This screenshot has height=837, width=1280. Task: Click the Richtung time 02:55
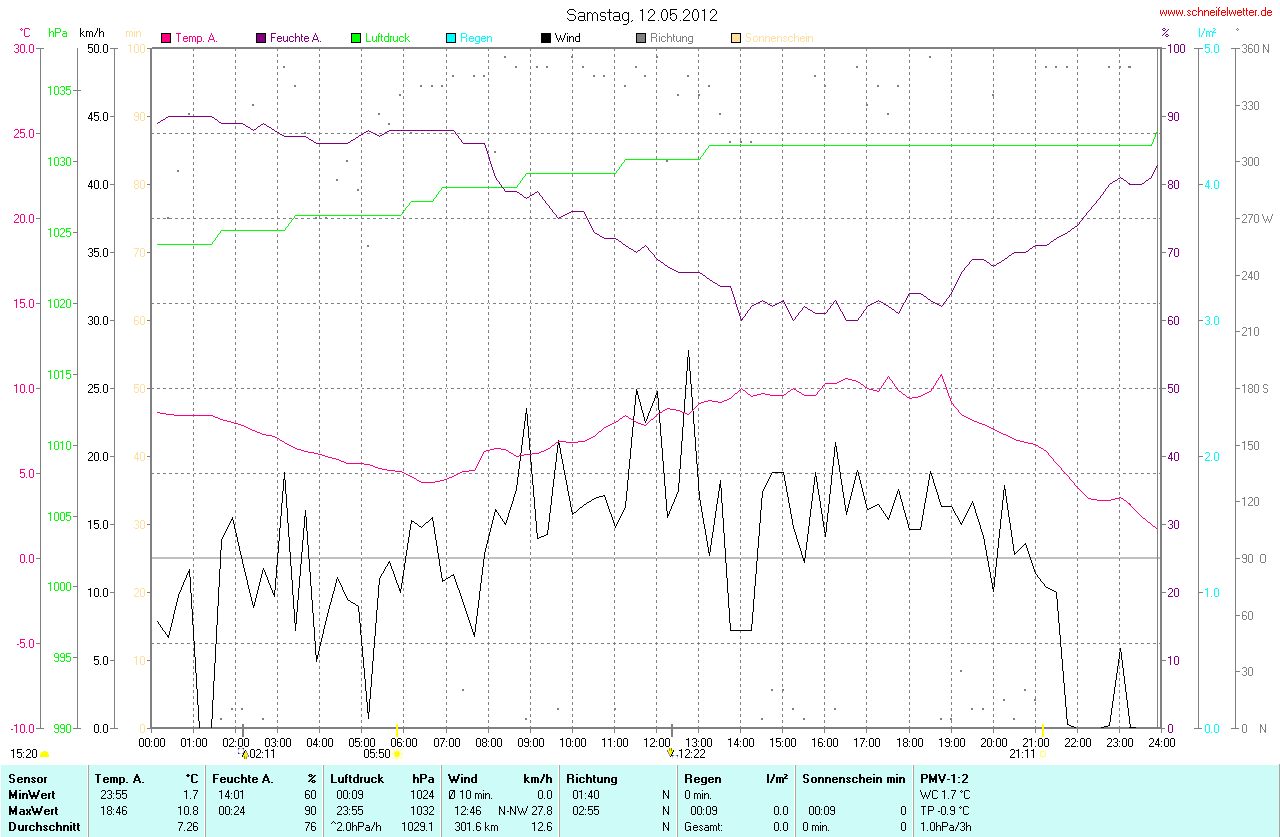(x=586, y=810)
